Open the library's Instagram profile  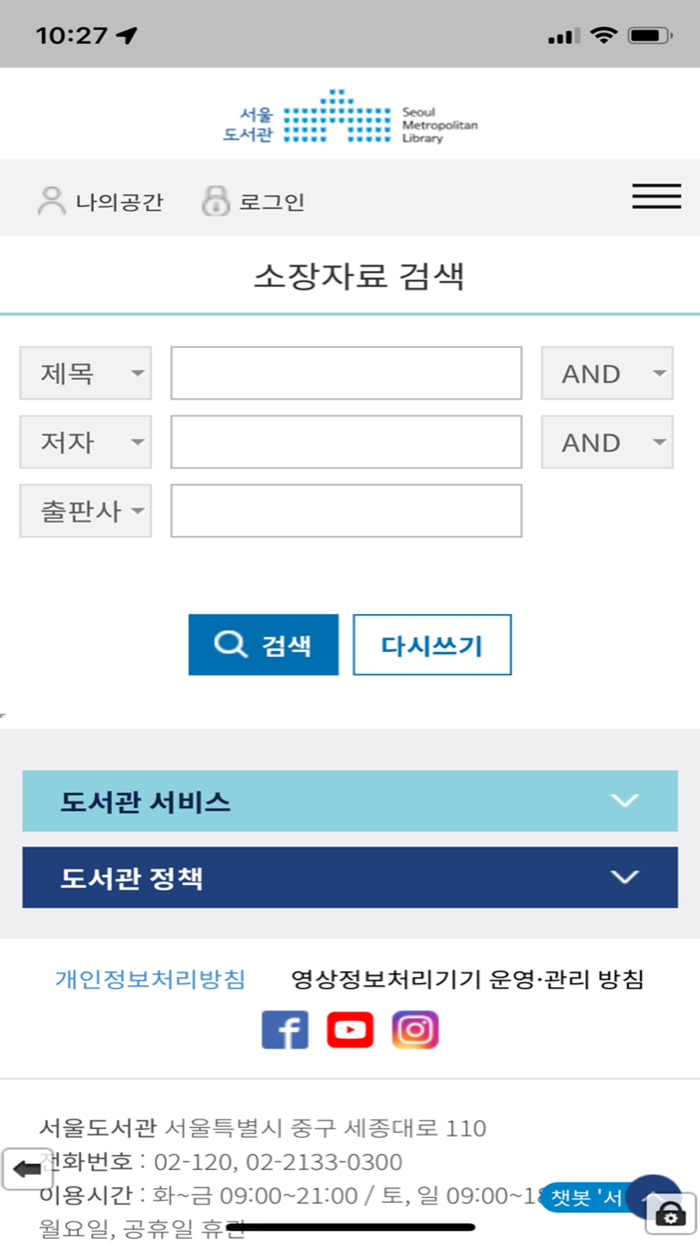(417, 1029)
